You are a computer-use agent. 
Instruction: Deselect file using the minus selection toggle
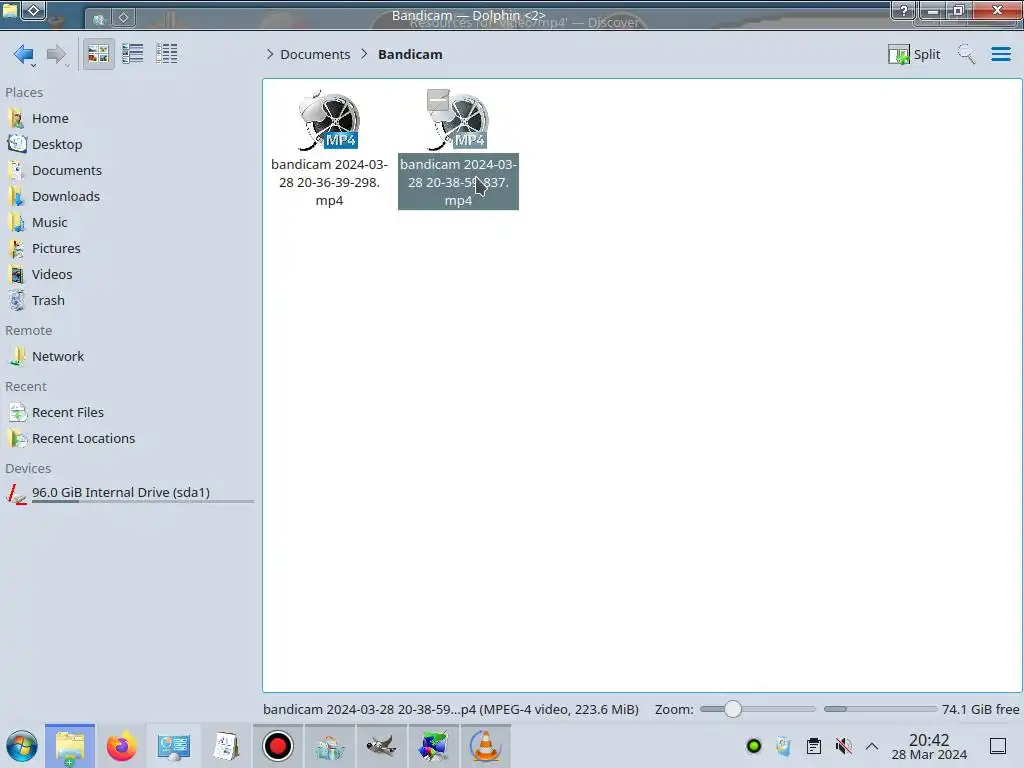(x=438, y=100)
